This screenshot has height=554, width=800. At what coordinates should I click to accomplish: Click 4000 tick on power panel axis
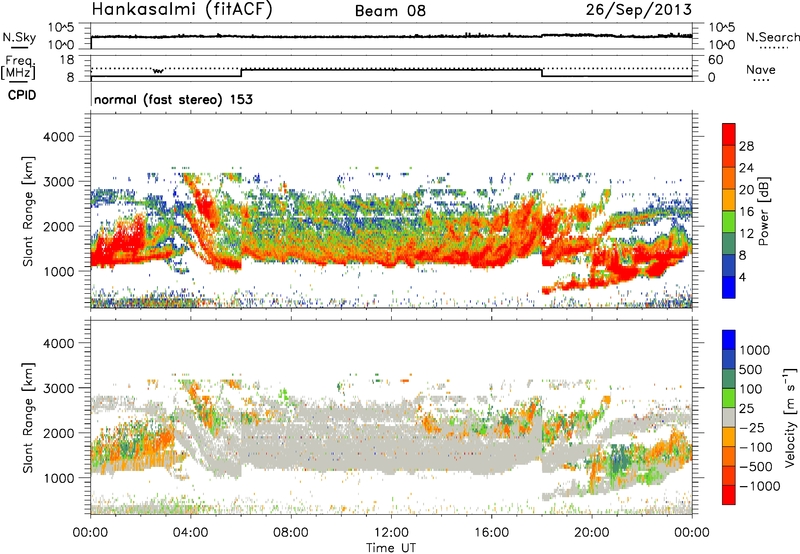tap(58, 137)
